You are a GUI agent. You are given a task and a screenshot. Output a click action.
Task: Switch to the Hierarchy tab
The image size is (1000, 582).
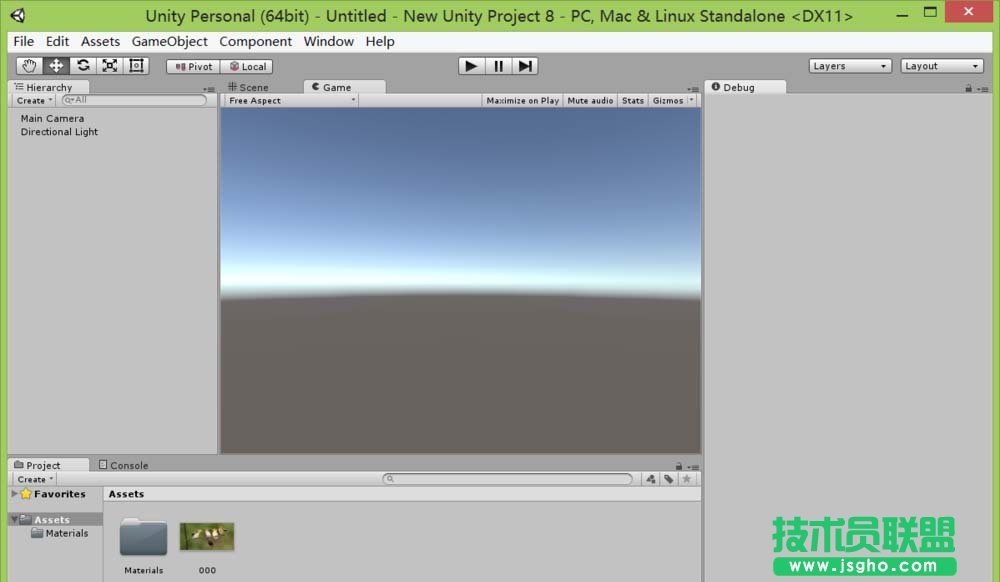(x=48, y=87)
